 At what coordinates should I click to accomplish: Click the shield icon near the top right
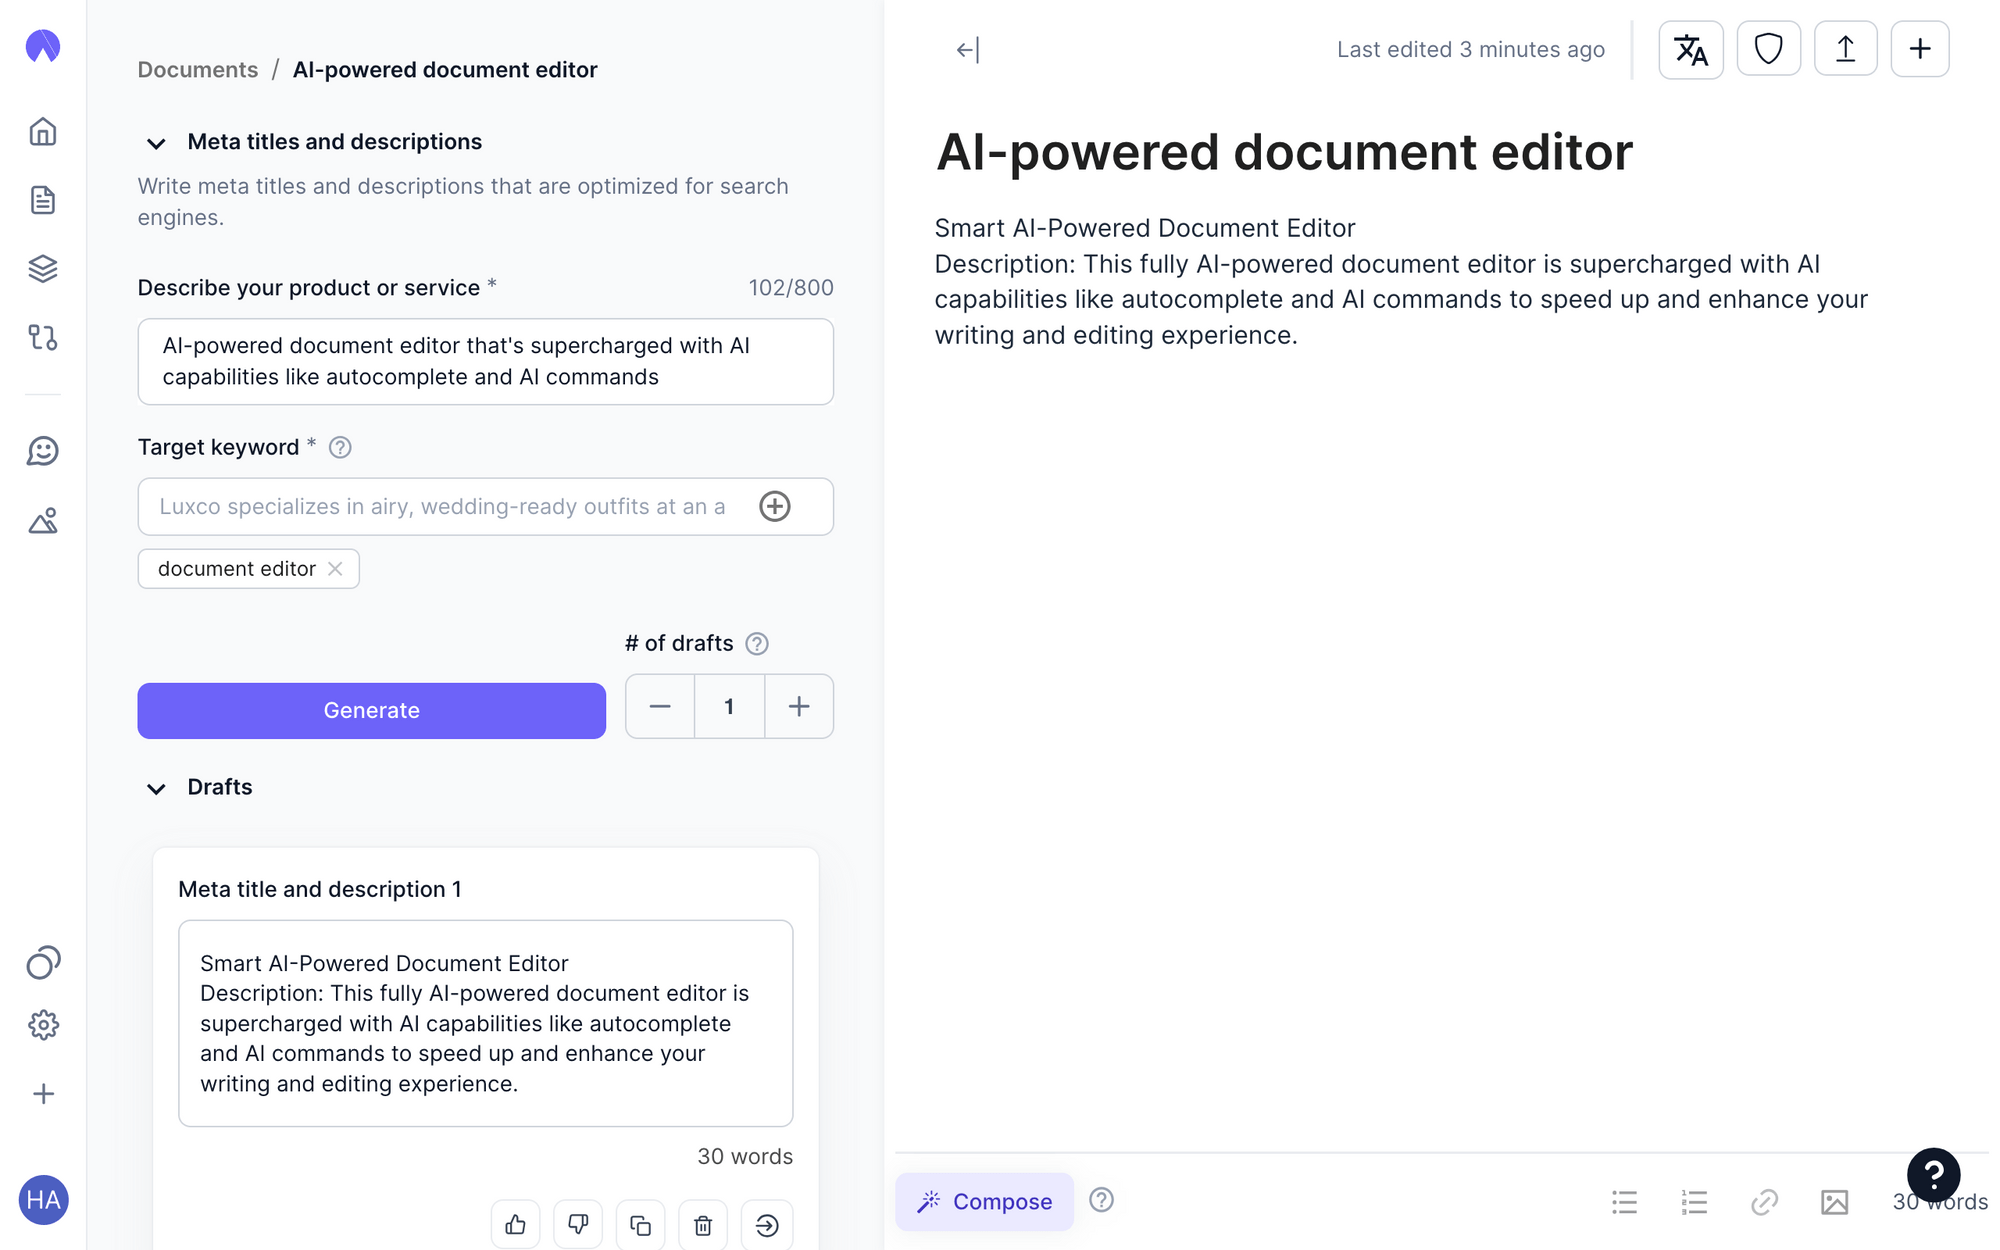(1768, 48)
